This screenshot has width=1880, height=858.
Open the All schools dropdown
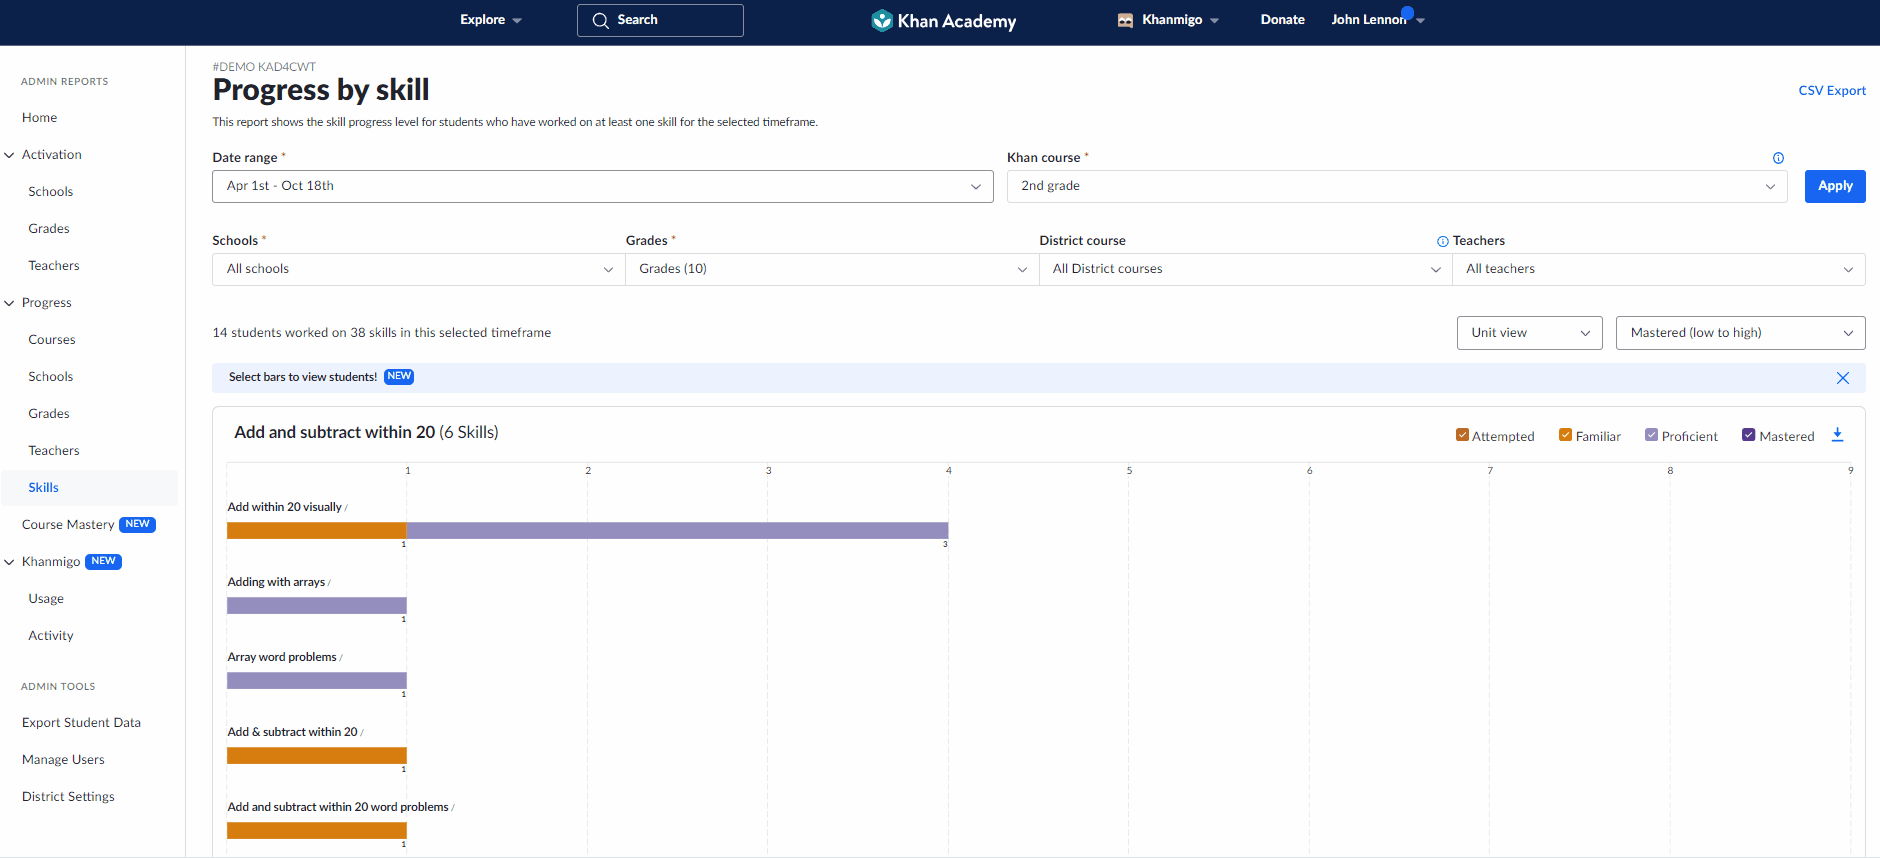pos(418,269)
